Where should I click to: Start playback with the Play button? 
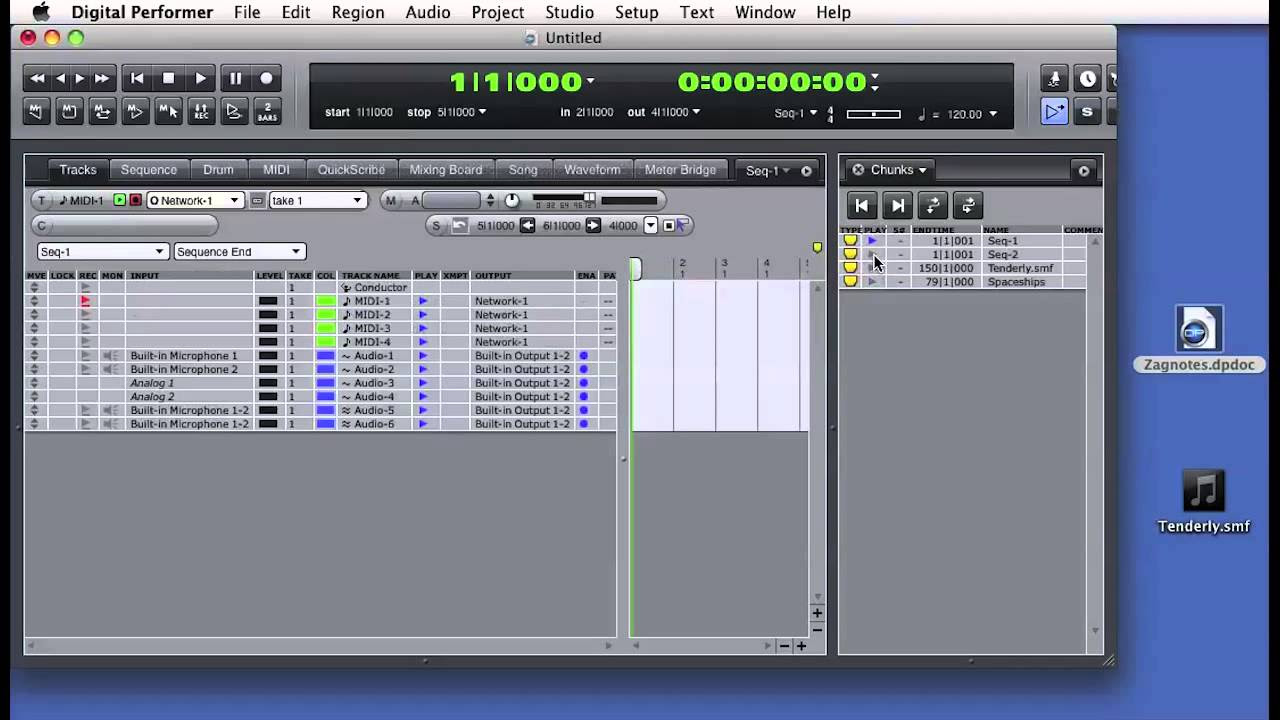pos(201,78)
